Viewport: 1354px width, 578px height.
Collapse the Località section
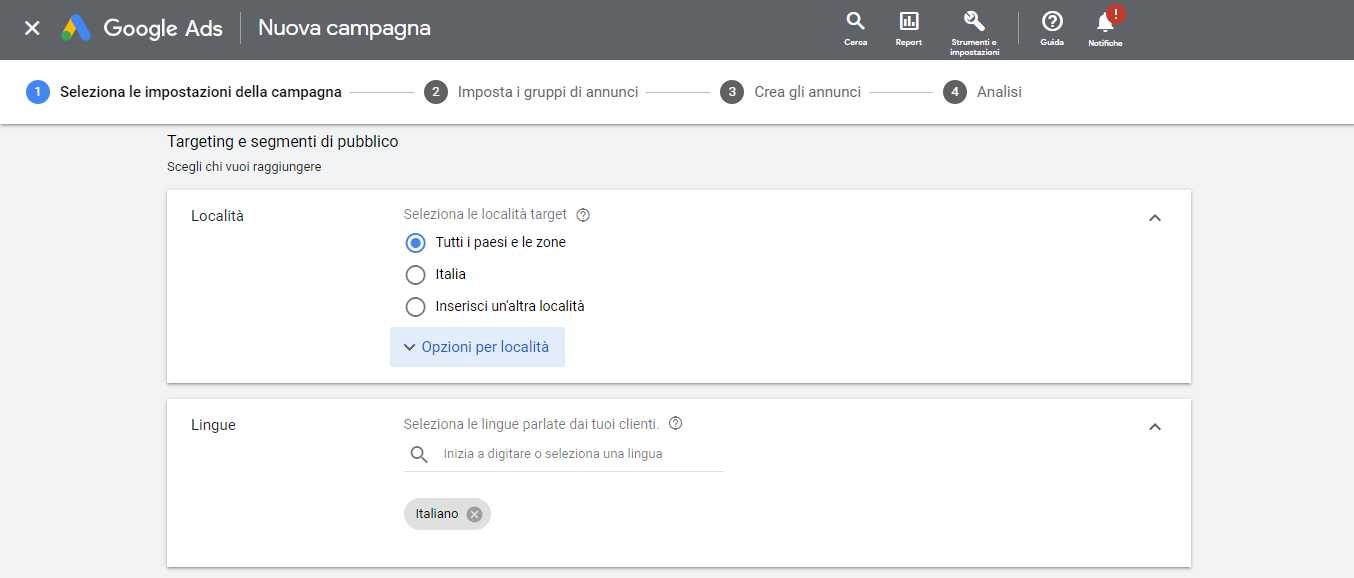(1155, 218)
